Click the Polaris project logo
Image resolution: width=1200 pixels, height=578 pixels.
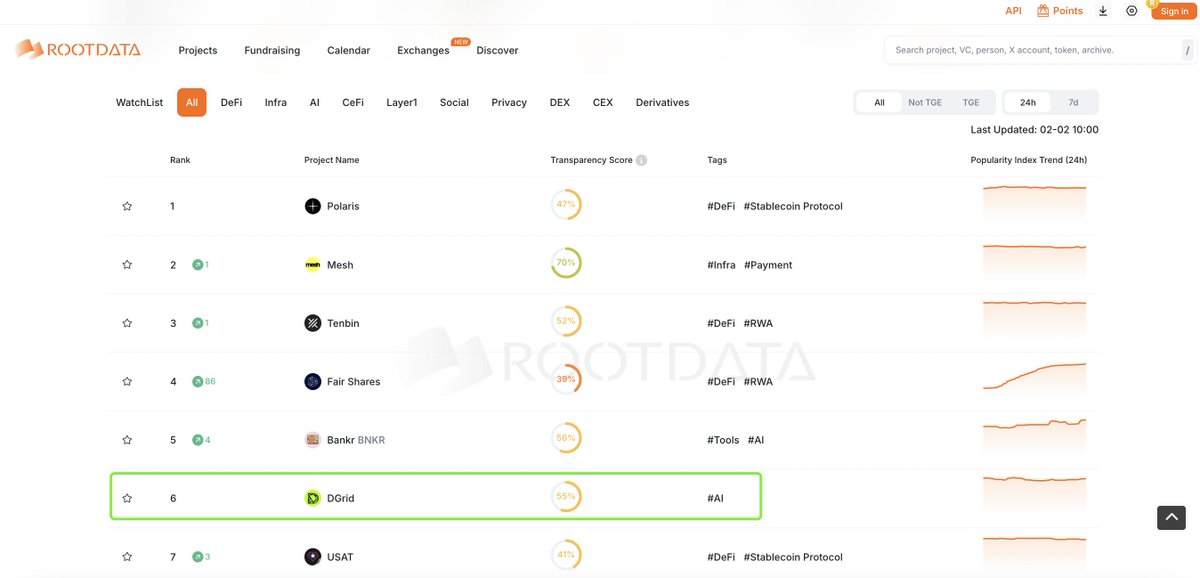pyautogui.click(x=313, y=206)
